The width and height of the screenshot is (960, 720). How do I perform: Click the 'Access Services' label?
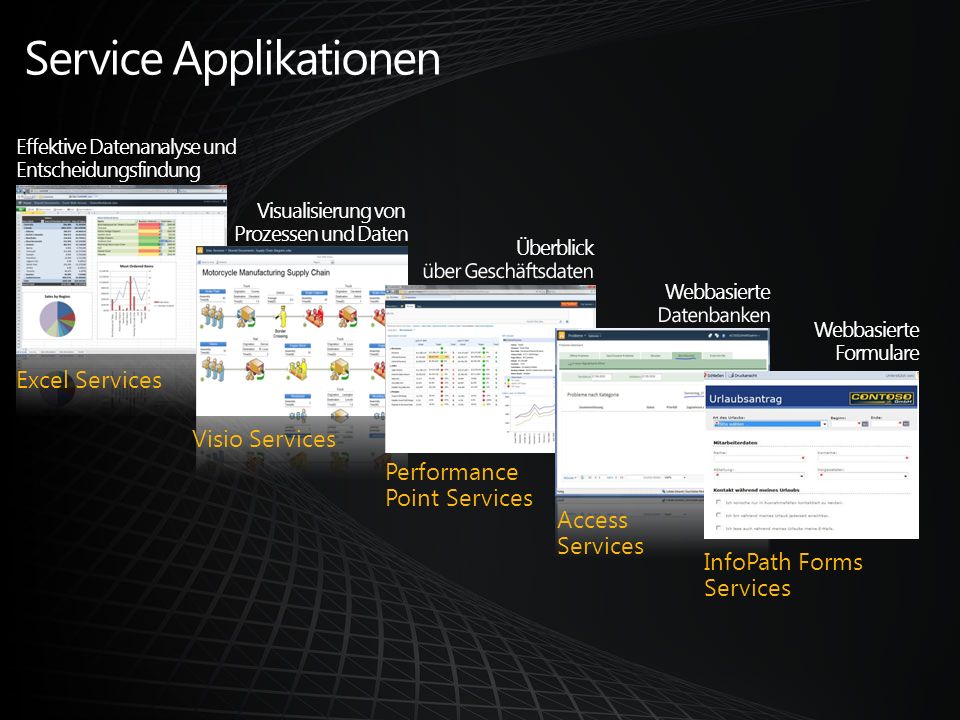click(600, 533)
